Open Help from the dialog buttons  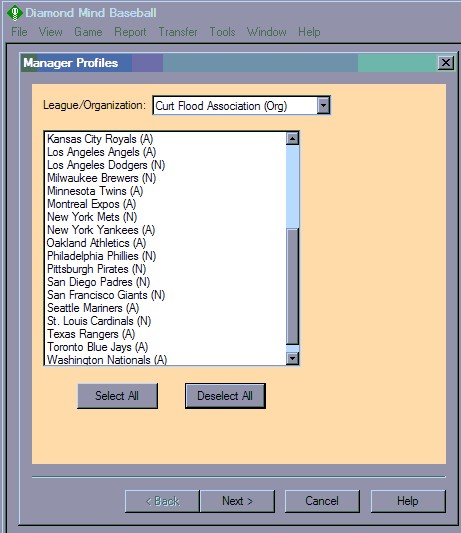coord(408,501)
